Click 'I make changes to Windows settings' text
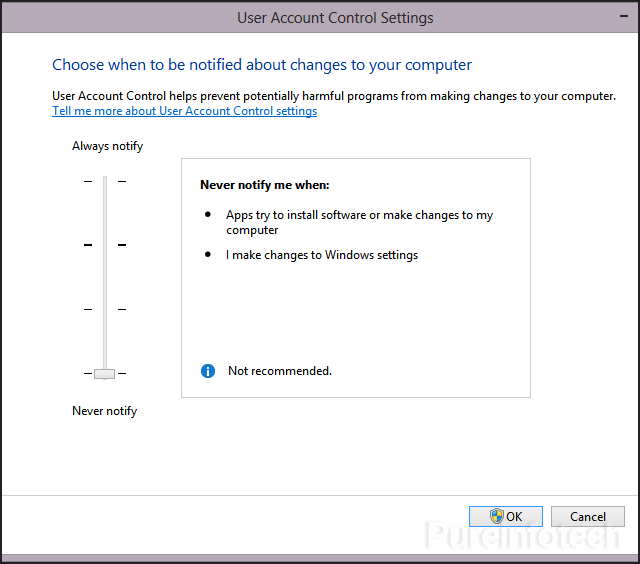Viewport: 640px width, 564px height. tap(322, 255)
